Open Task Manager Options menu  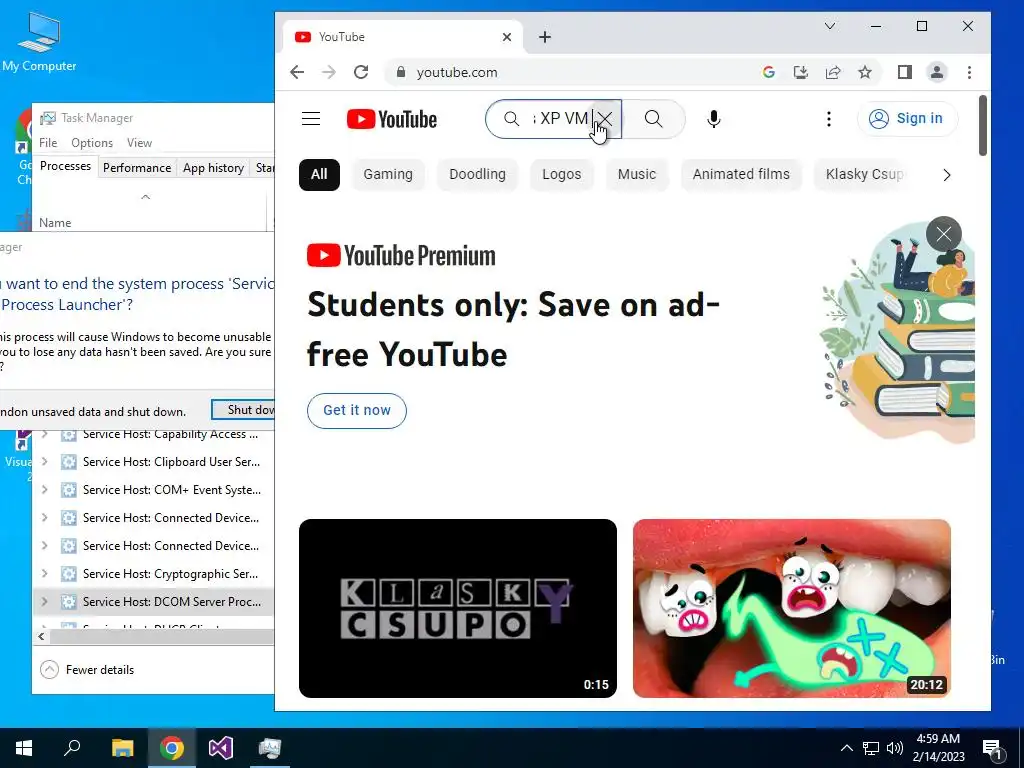[x=92, y=142]
